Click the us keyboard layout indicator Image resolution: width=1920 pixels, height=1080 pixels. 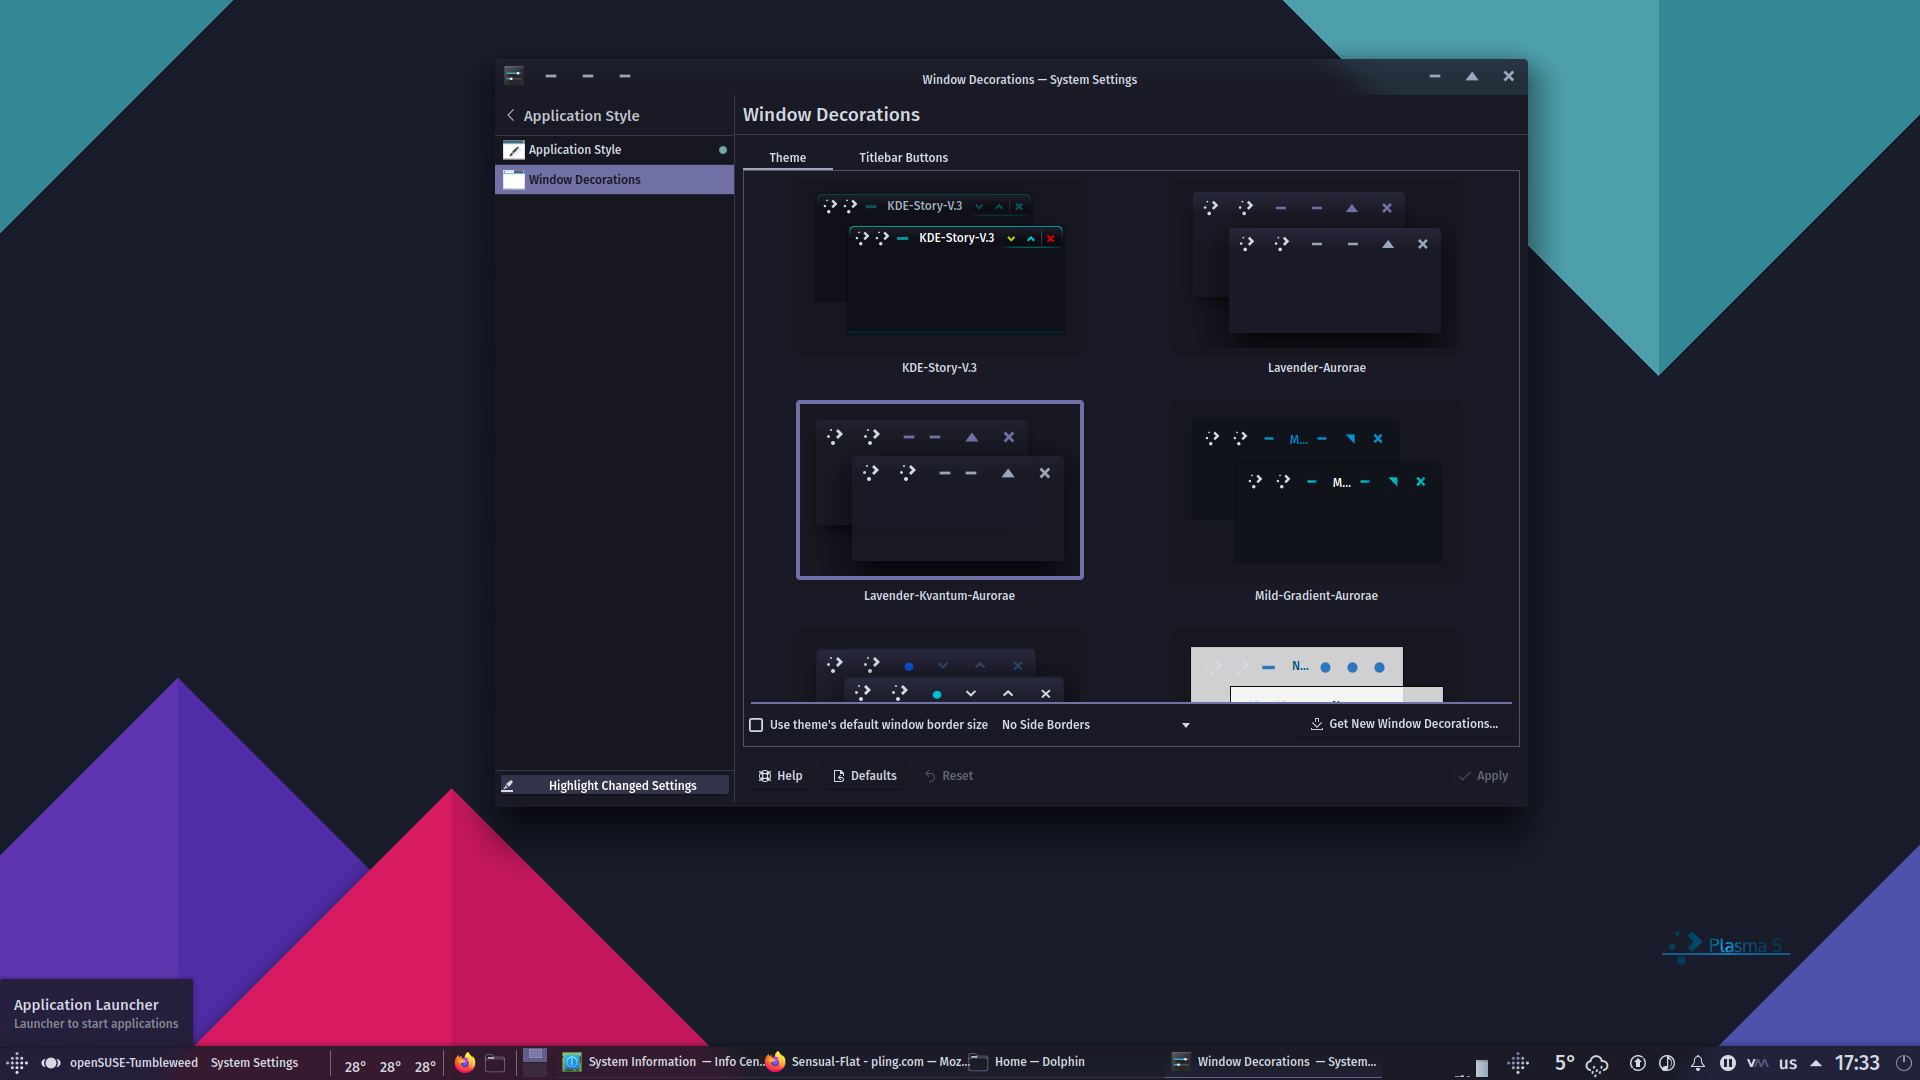pos(1788,1063)
